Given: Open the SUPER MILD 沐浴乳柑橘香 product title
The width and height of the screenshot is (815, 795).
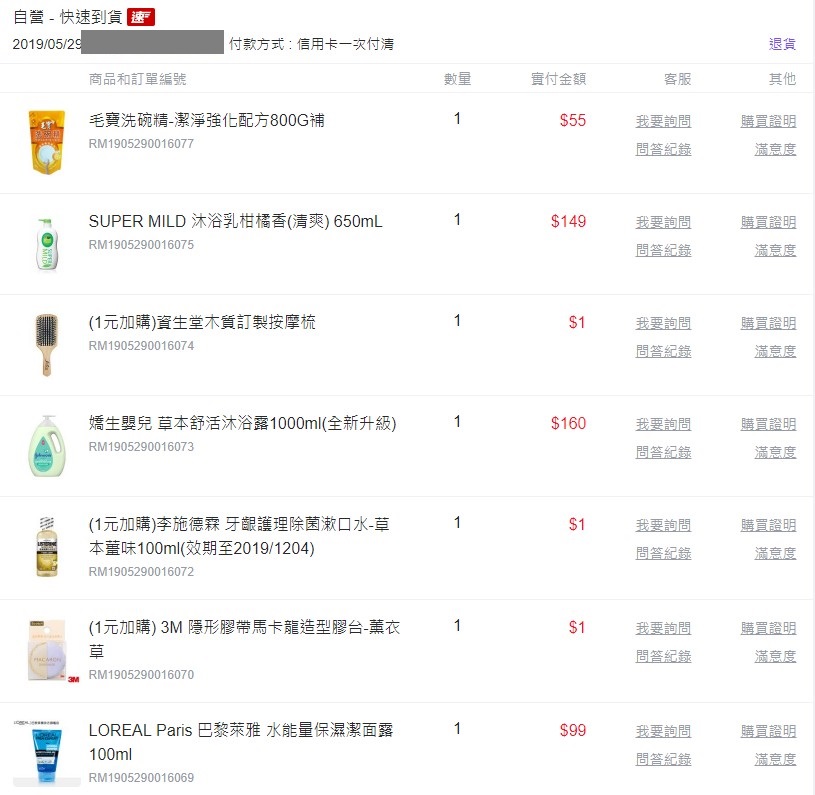Looking at the screenshot, I should point(235,221).
